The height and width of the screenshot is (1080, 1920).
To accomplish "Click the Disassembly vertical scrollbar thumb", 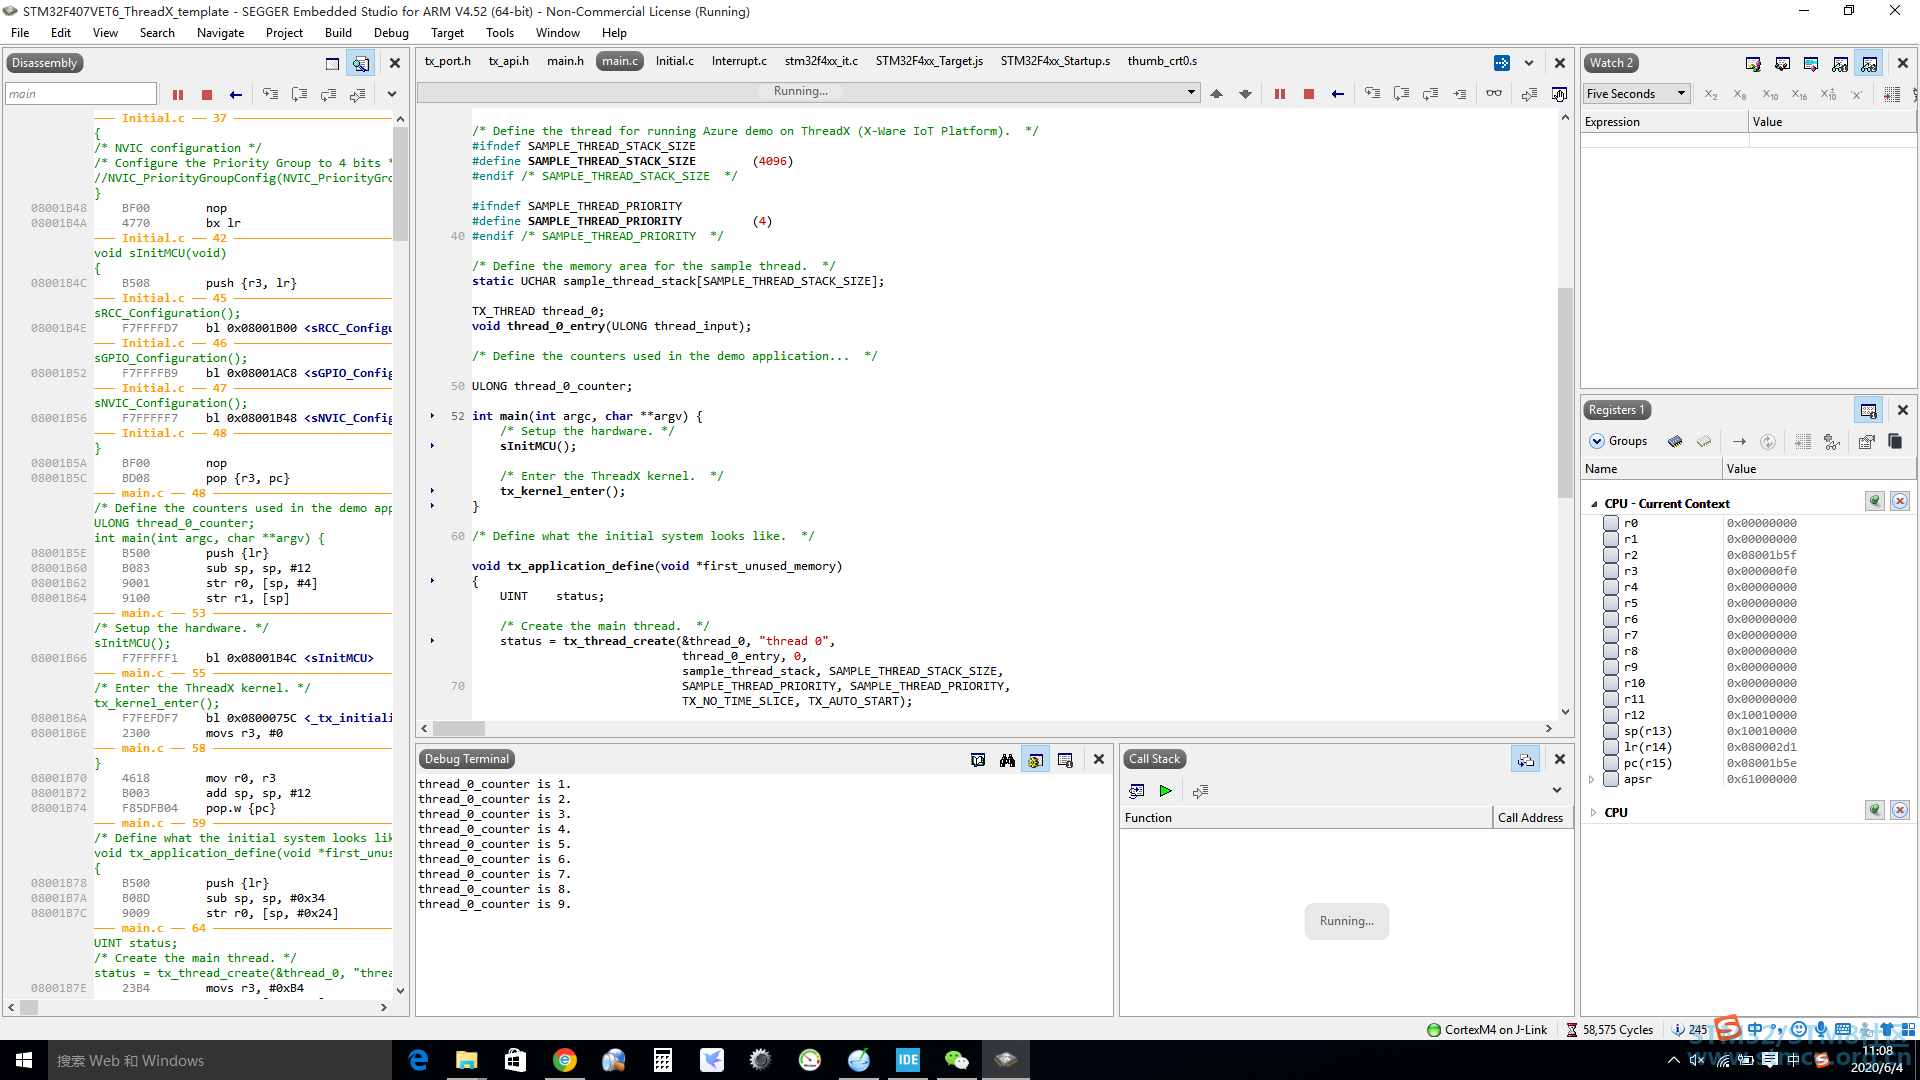I will coord(400,184).
